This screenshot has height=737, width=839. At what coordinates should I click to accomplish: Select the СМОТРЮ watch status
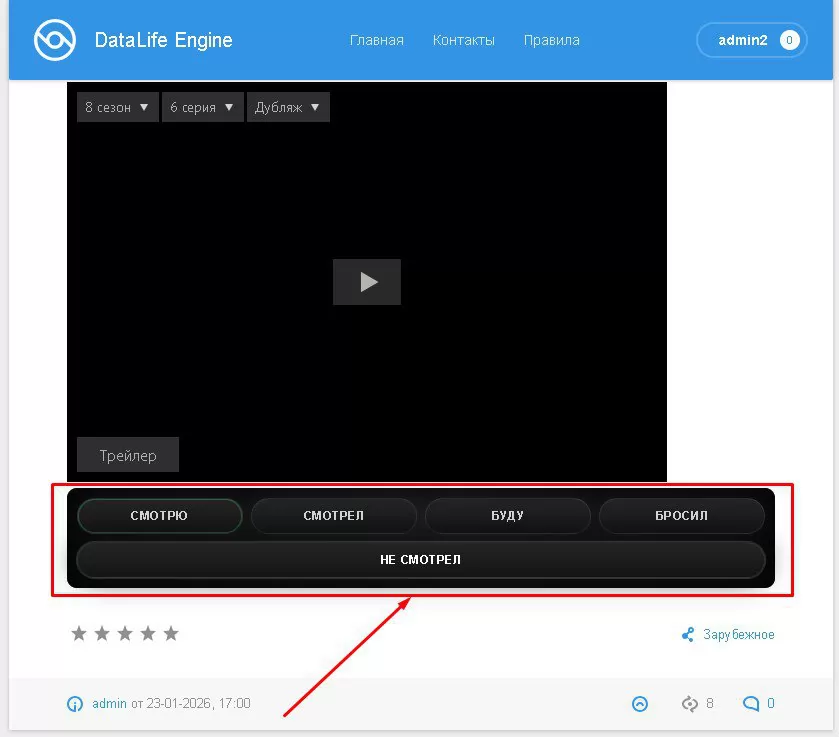(159, 516)
